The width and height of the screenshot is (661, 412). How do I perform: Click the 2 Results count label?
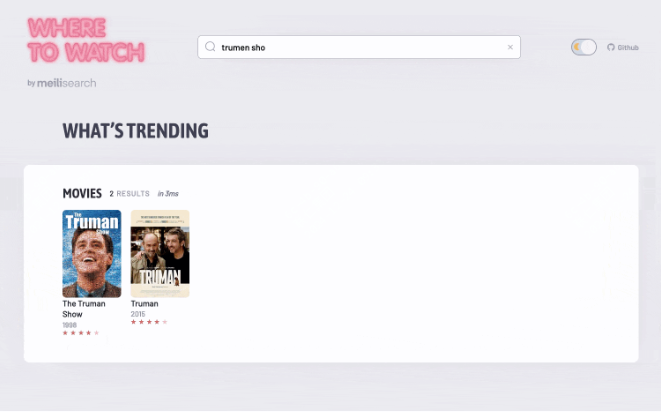[129, 194]
